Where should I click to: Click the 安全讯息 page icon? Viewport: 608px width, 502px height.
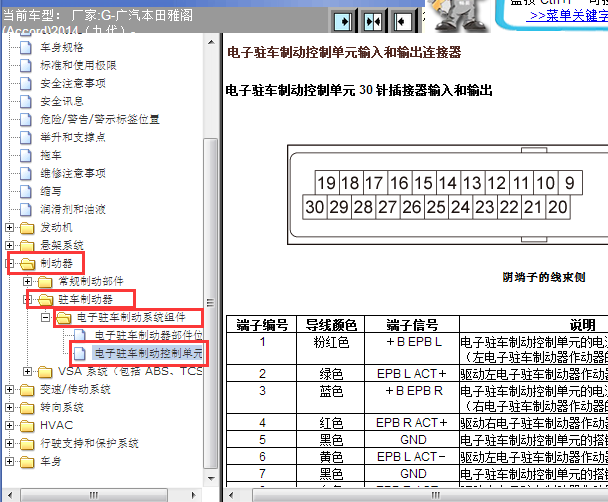pos(26,101)
